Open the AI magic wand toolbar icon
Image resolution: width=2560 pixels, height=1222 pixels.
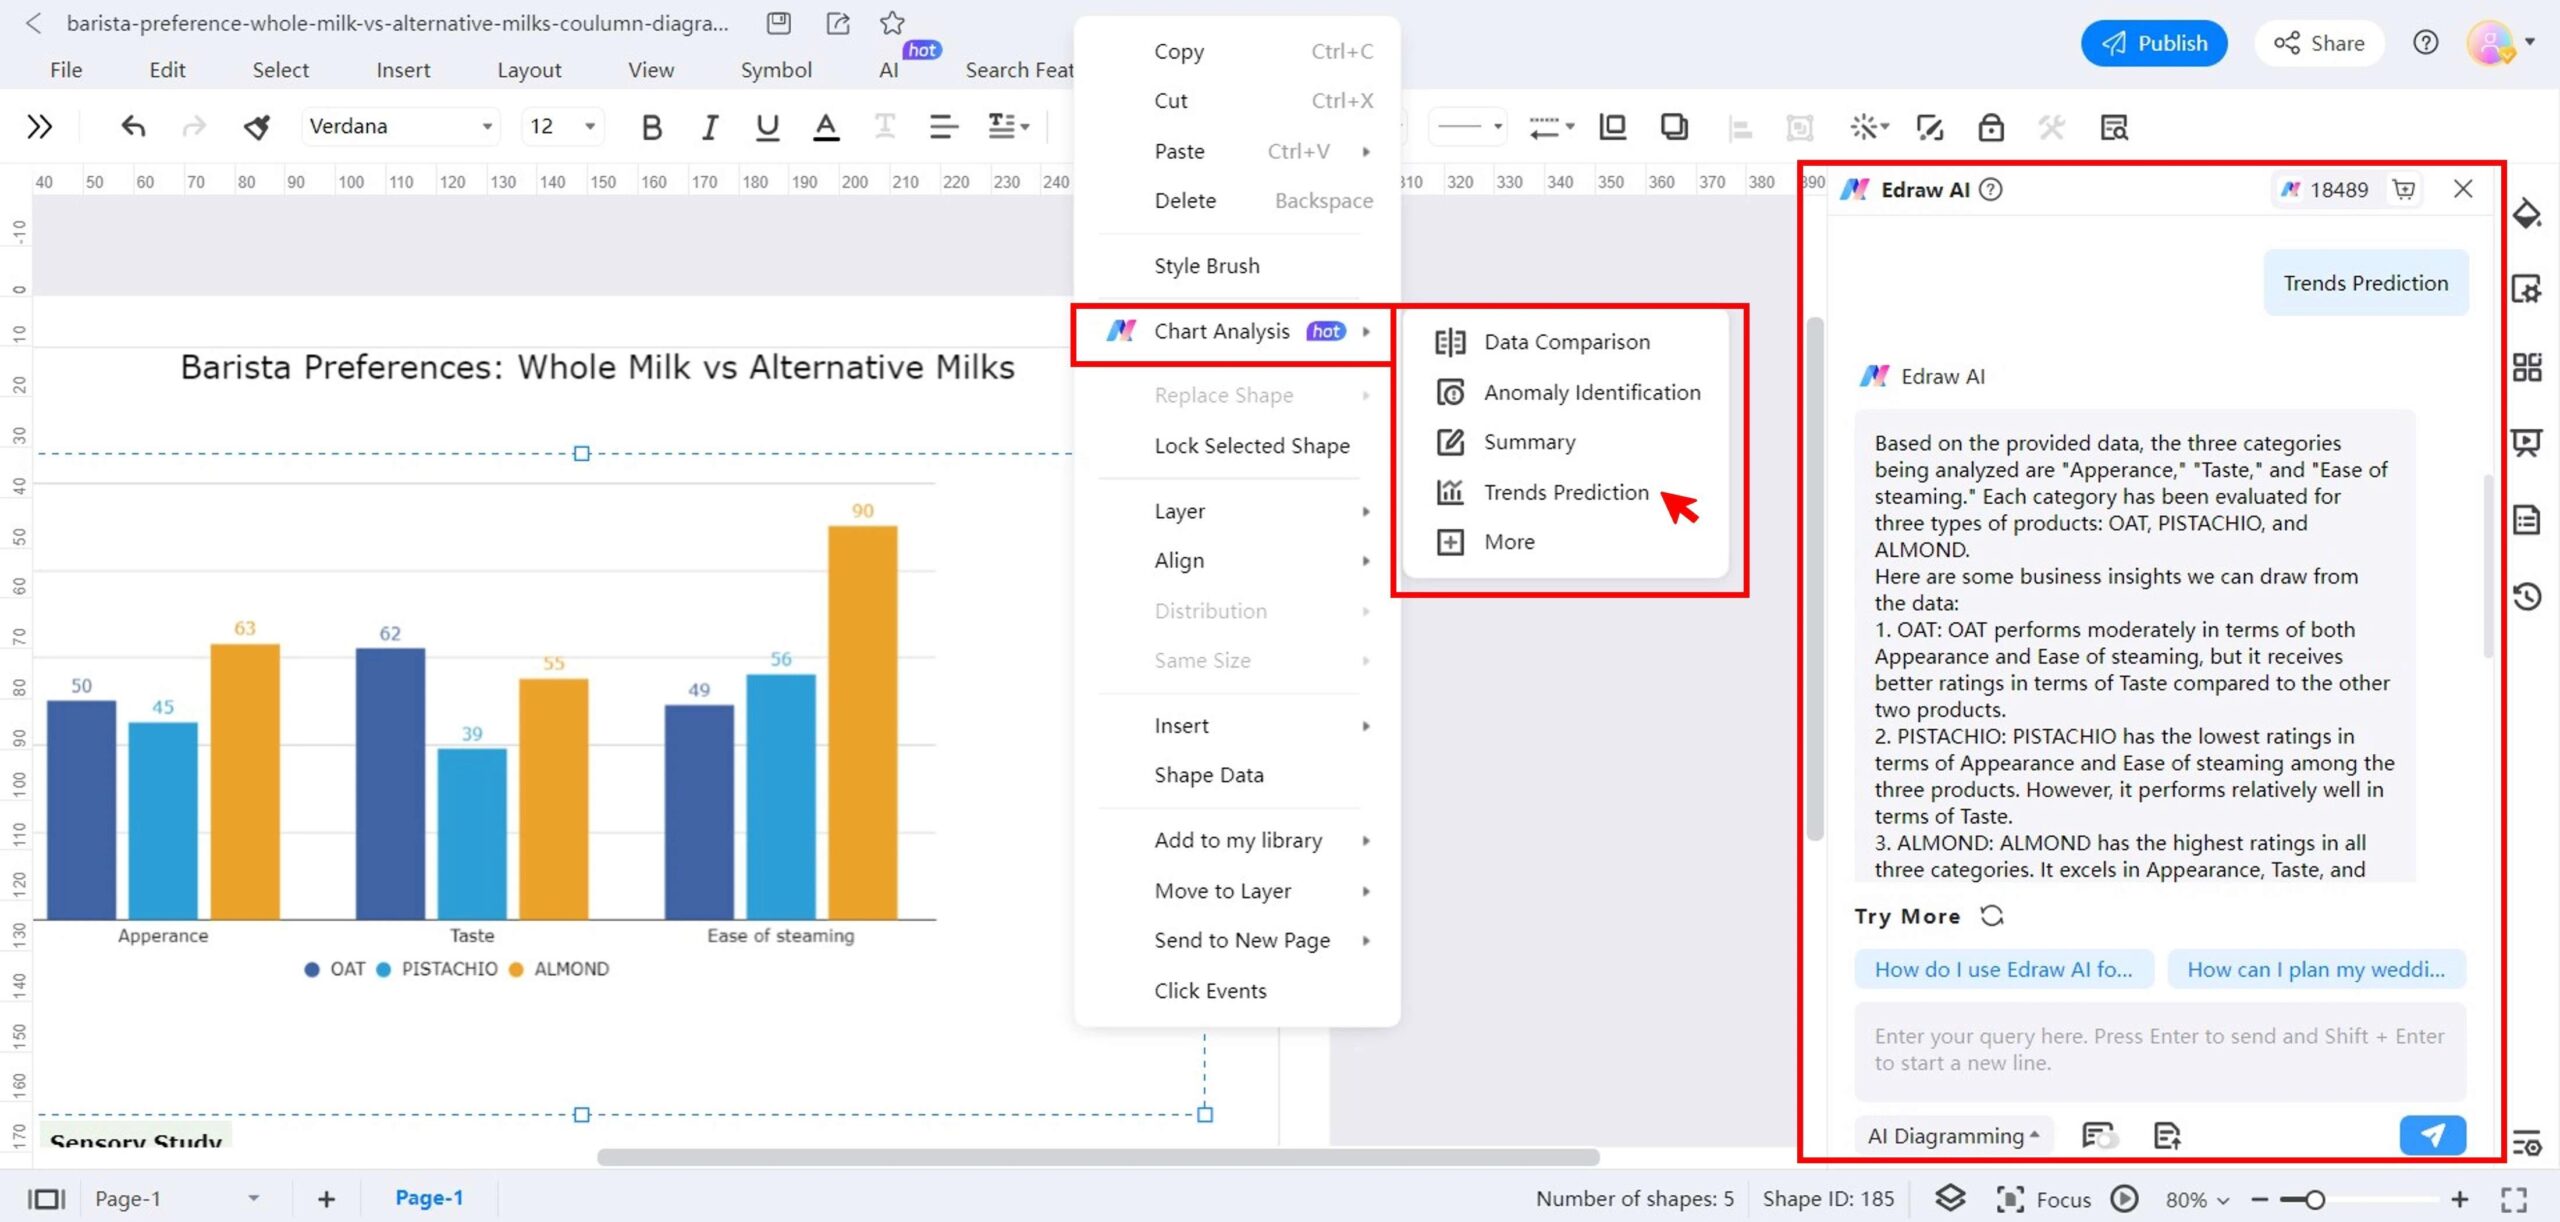(x=1868, y=127)
